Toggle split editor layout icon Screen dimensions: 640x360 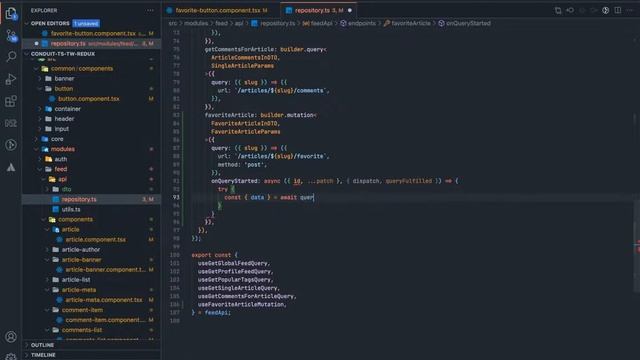[x=618, y=10]
